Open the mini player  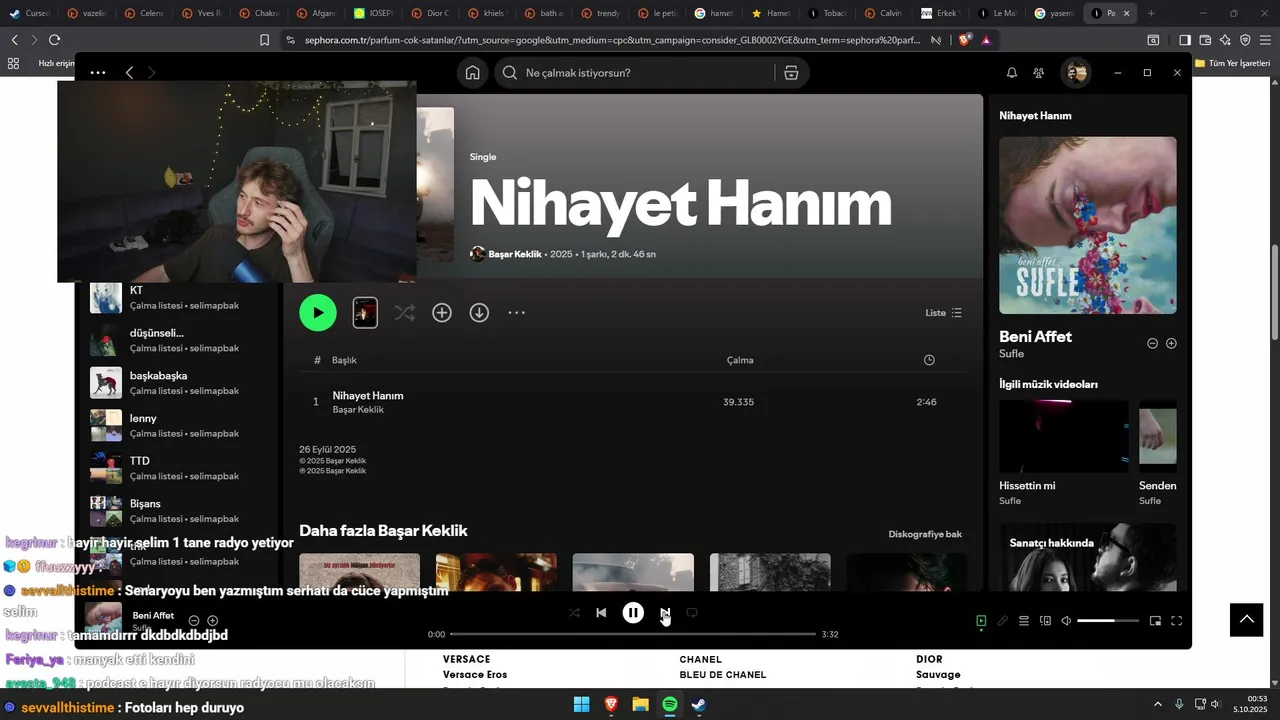click(1155, 621)
